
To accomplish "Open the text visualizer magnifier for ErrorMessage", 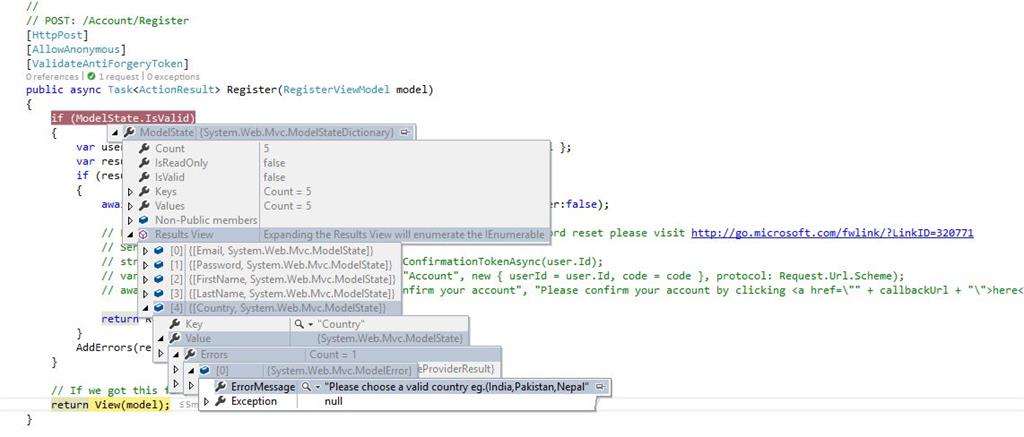I will click(x=306, y=387).
